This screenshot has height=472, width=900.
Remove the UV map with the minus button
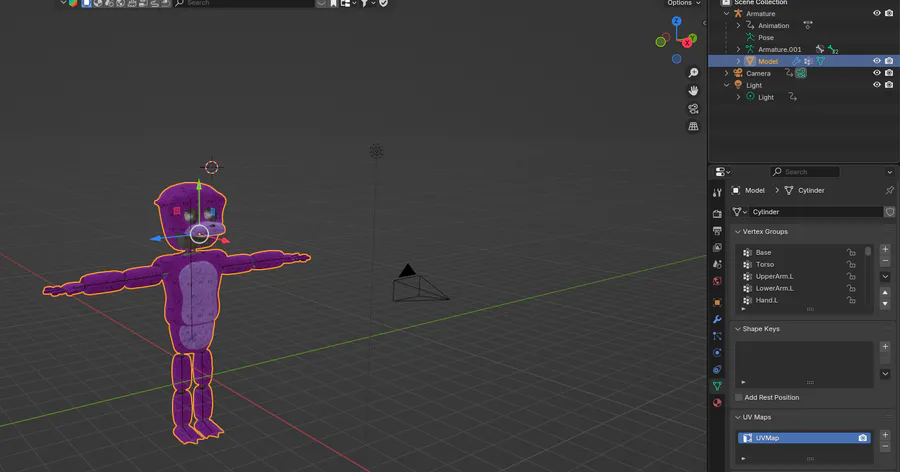885,446
